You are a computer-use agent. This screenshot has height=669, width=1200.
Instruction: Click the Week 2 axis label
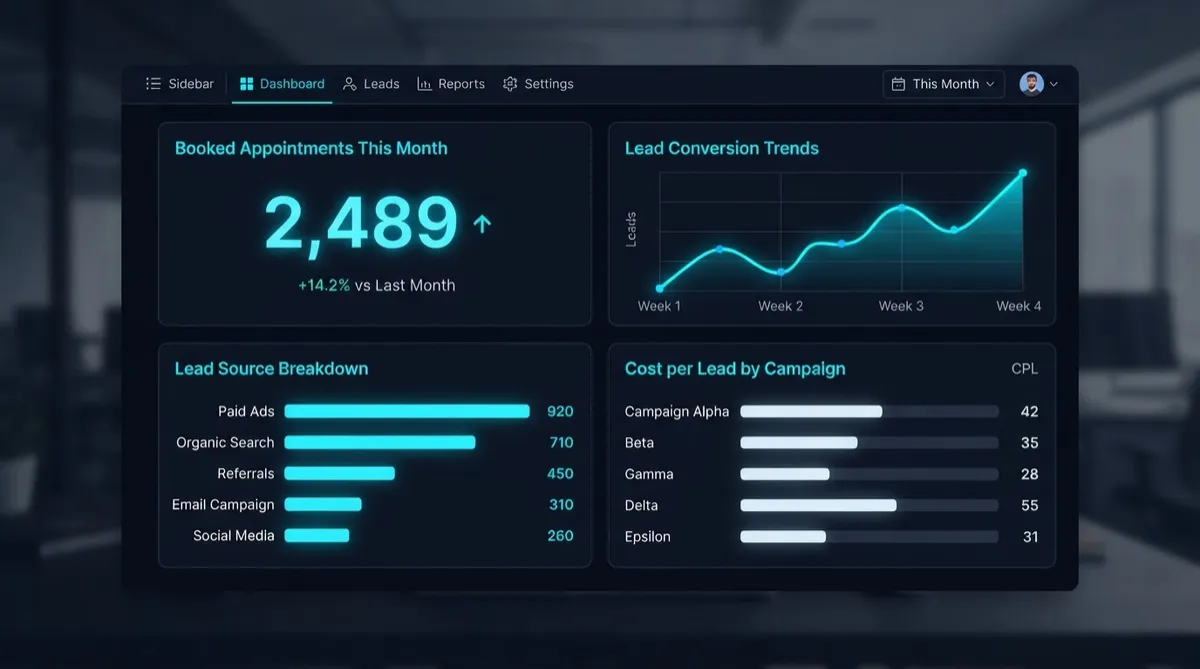[x=781, y=306]
